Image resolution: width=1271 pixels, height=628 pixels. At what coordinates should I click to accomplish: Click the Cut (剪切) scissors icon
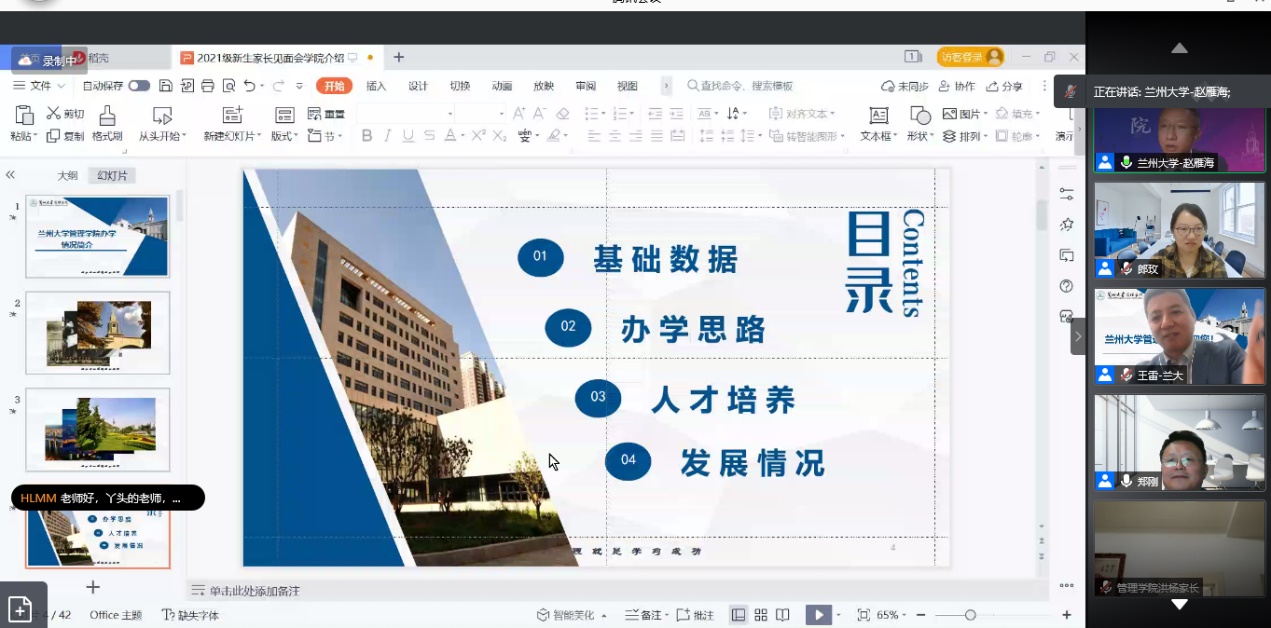coord(54,114)
